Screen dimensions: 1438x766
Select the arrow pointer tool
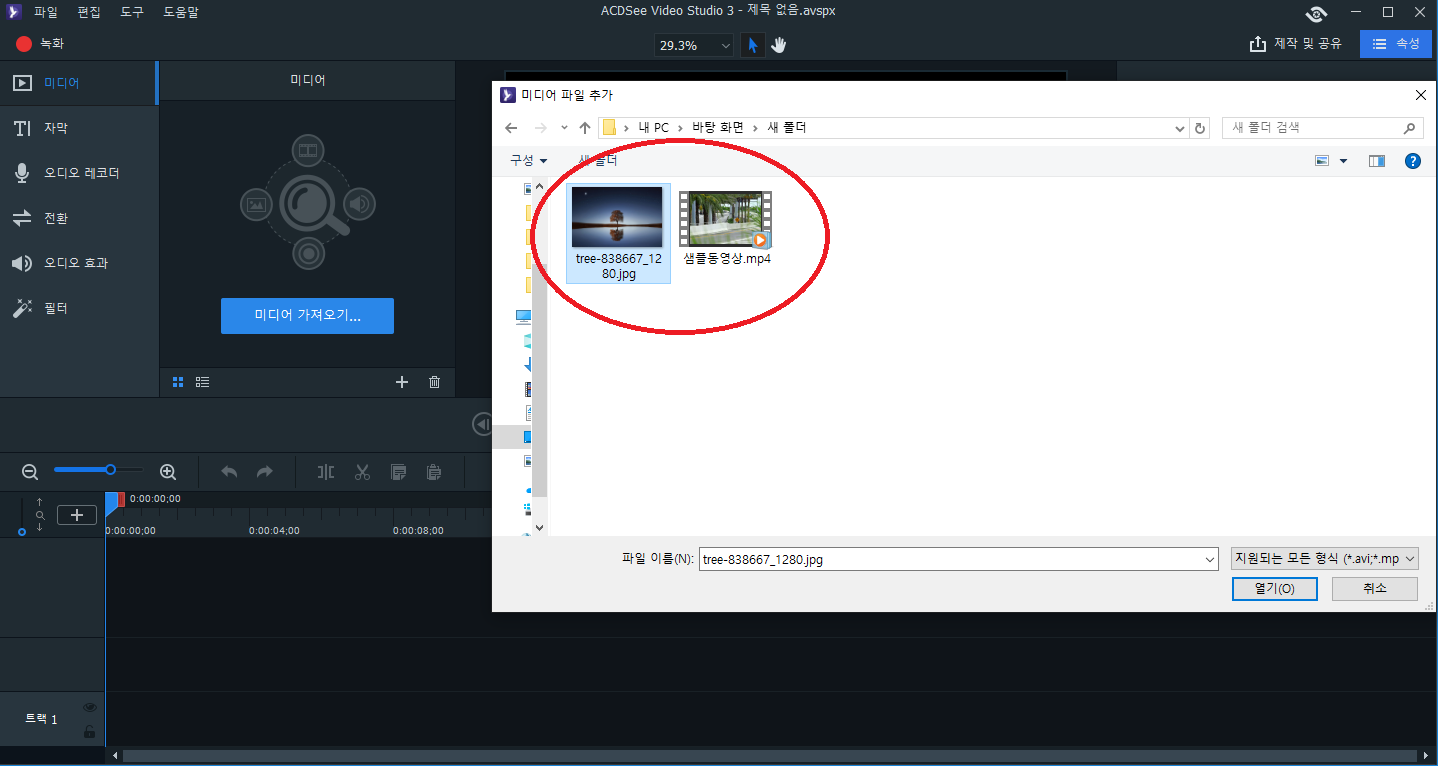click(753, 45)
